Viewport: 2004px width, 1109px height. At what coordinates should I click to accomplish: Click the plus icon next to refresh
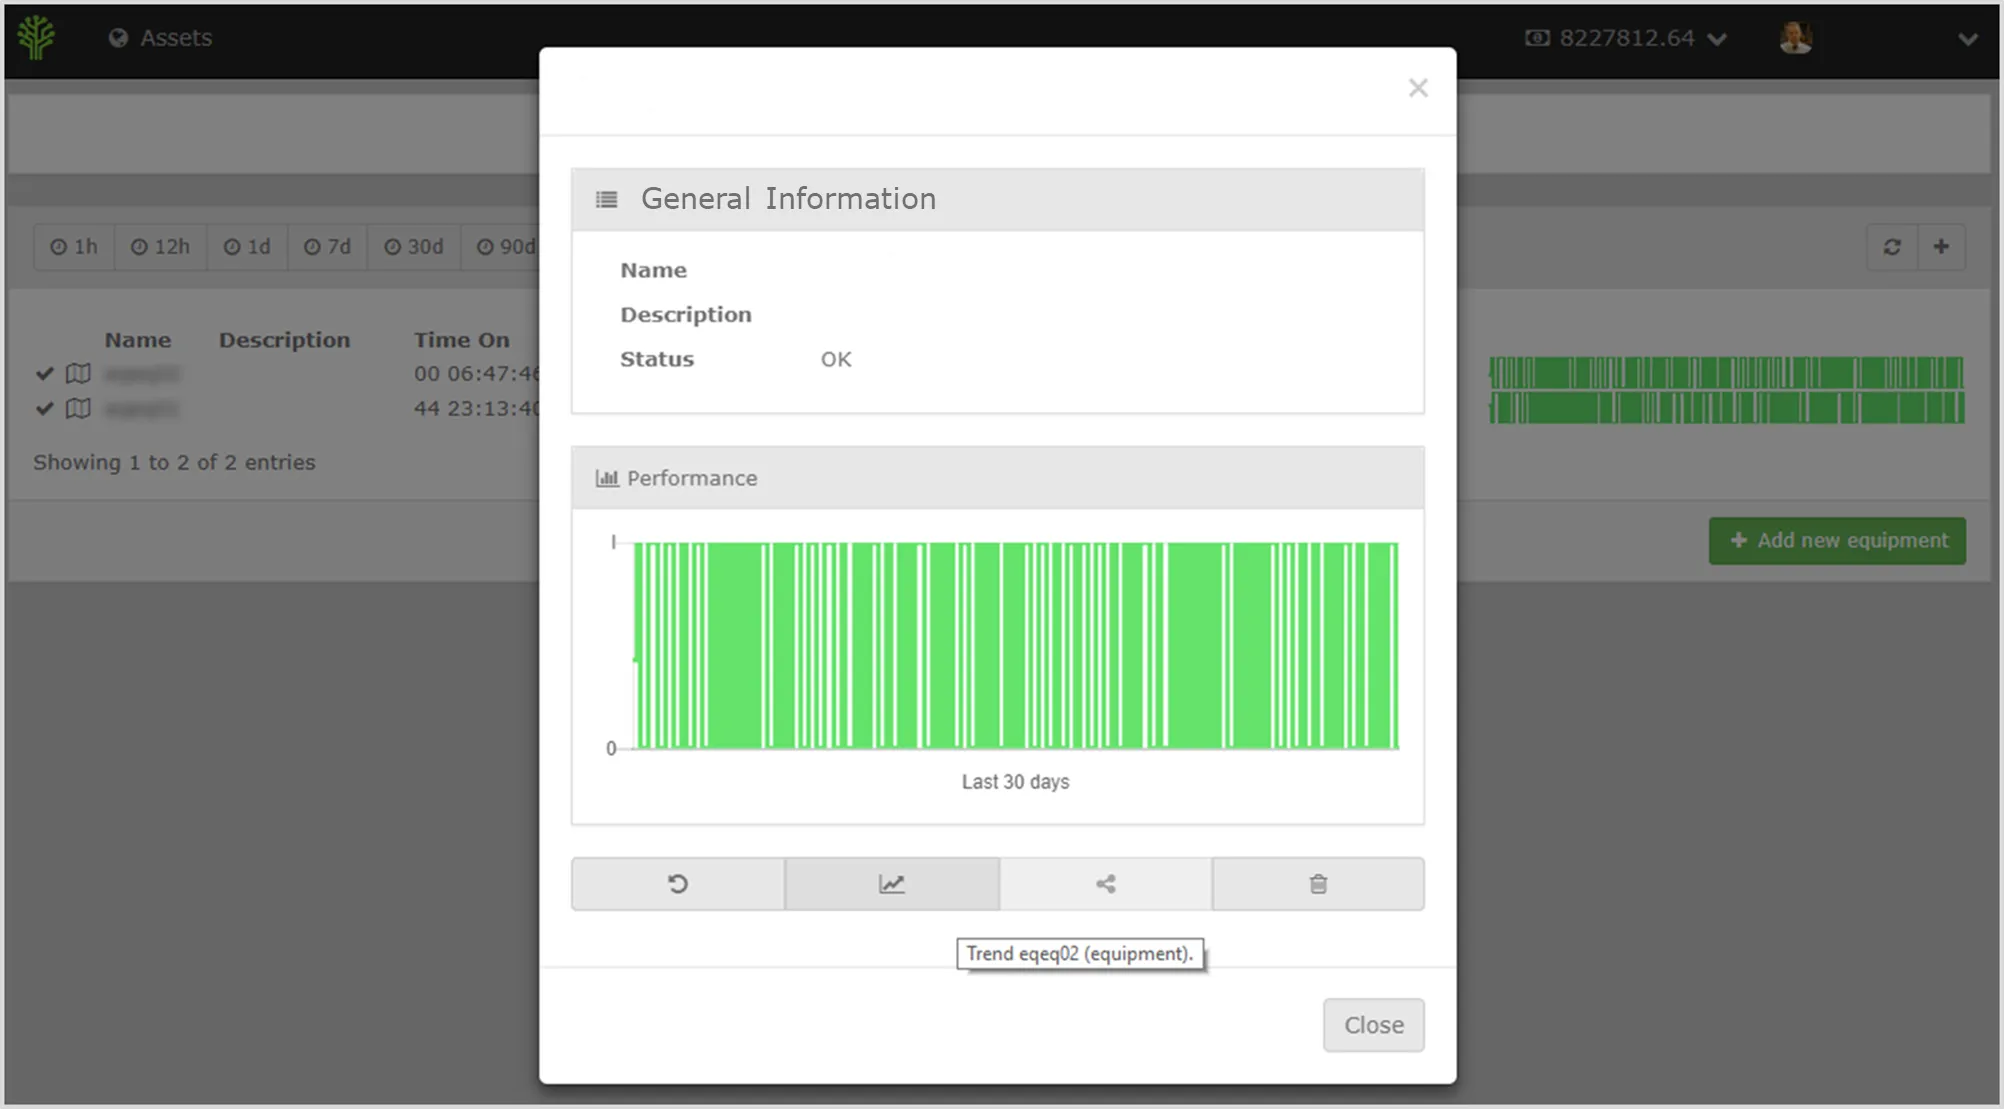pyautogui.click(x=1941, y=247)
